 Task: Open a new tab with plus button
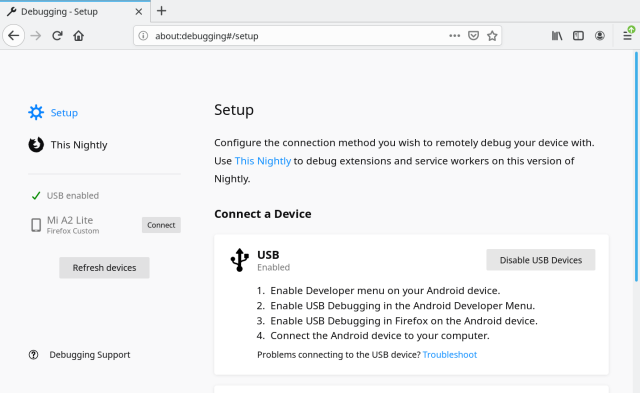162,11
